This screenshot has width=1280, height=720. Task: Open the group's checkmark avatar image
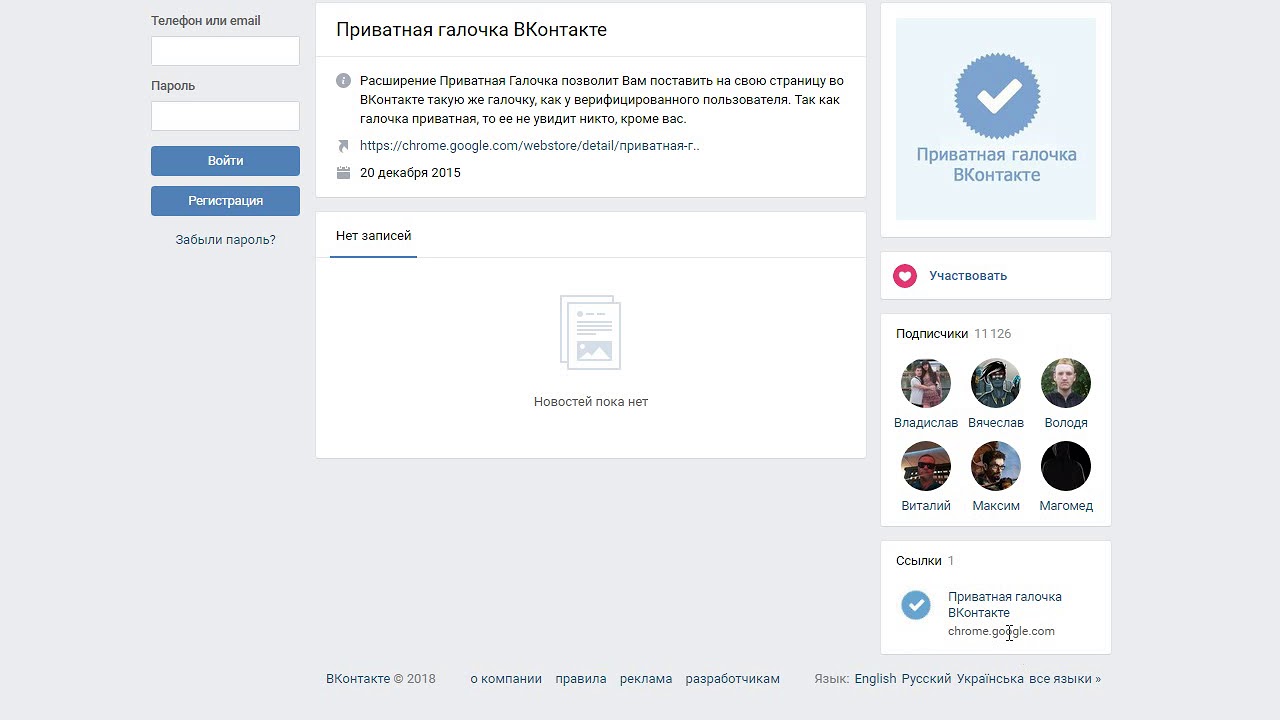click(996, 119)
